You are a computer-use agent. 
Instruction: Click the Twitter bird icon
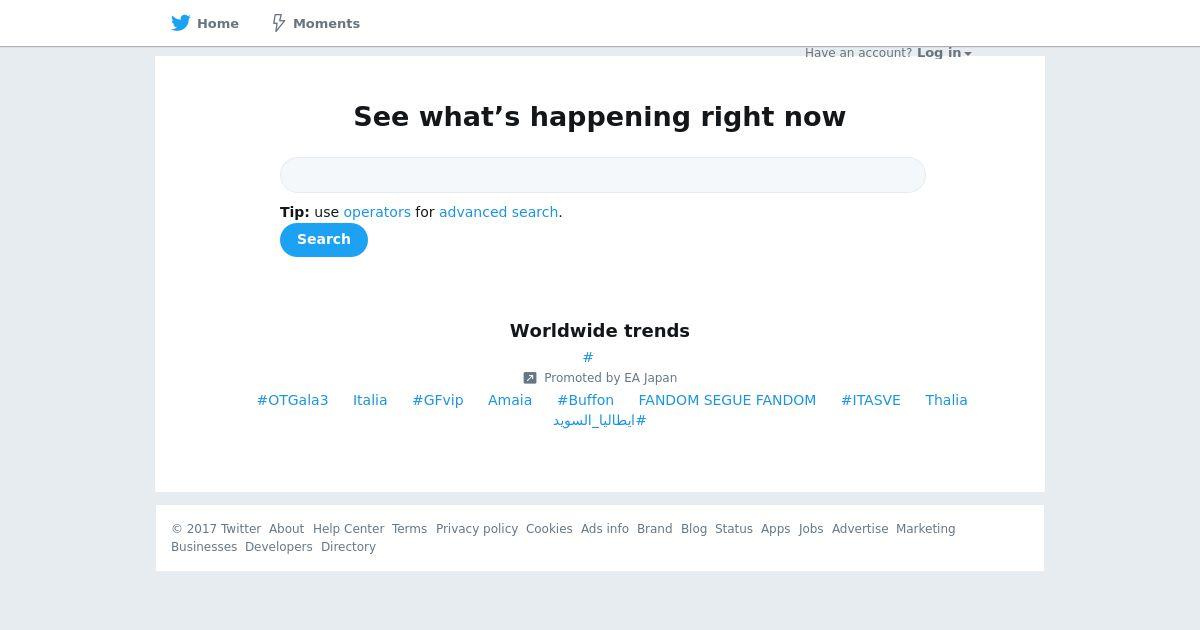pyautogui.click(x=180, y=23)
